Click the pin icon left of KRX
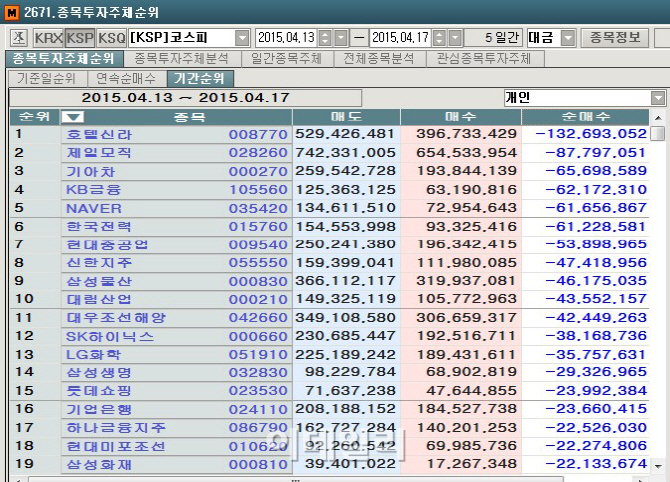 pos(18,38)
